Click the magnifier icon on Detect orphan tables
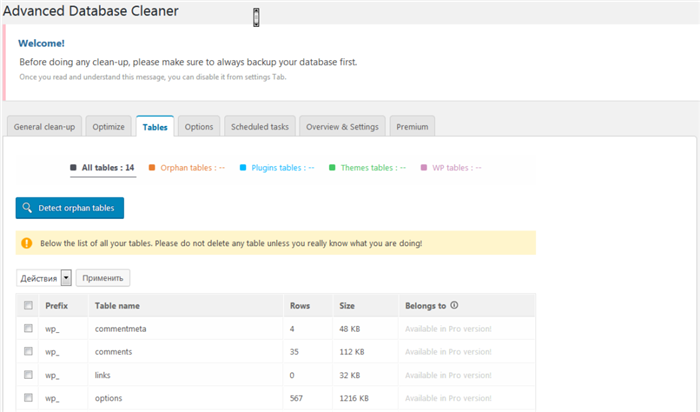The width and height of the screenshot is (700, 412). click(27, 208)
